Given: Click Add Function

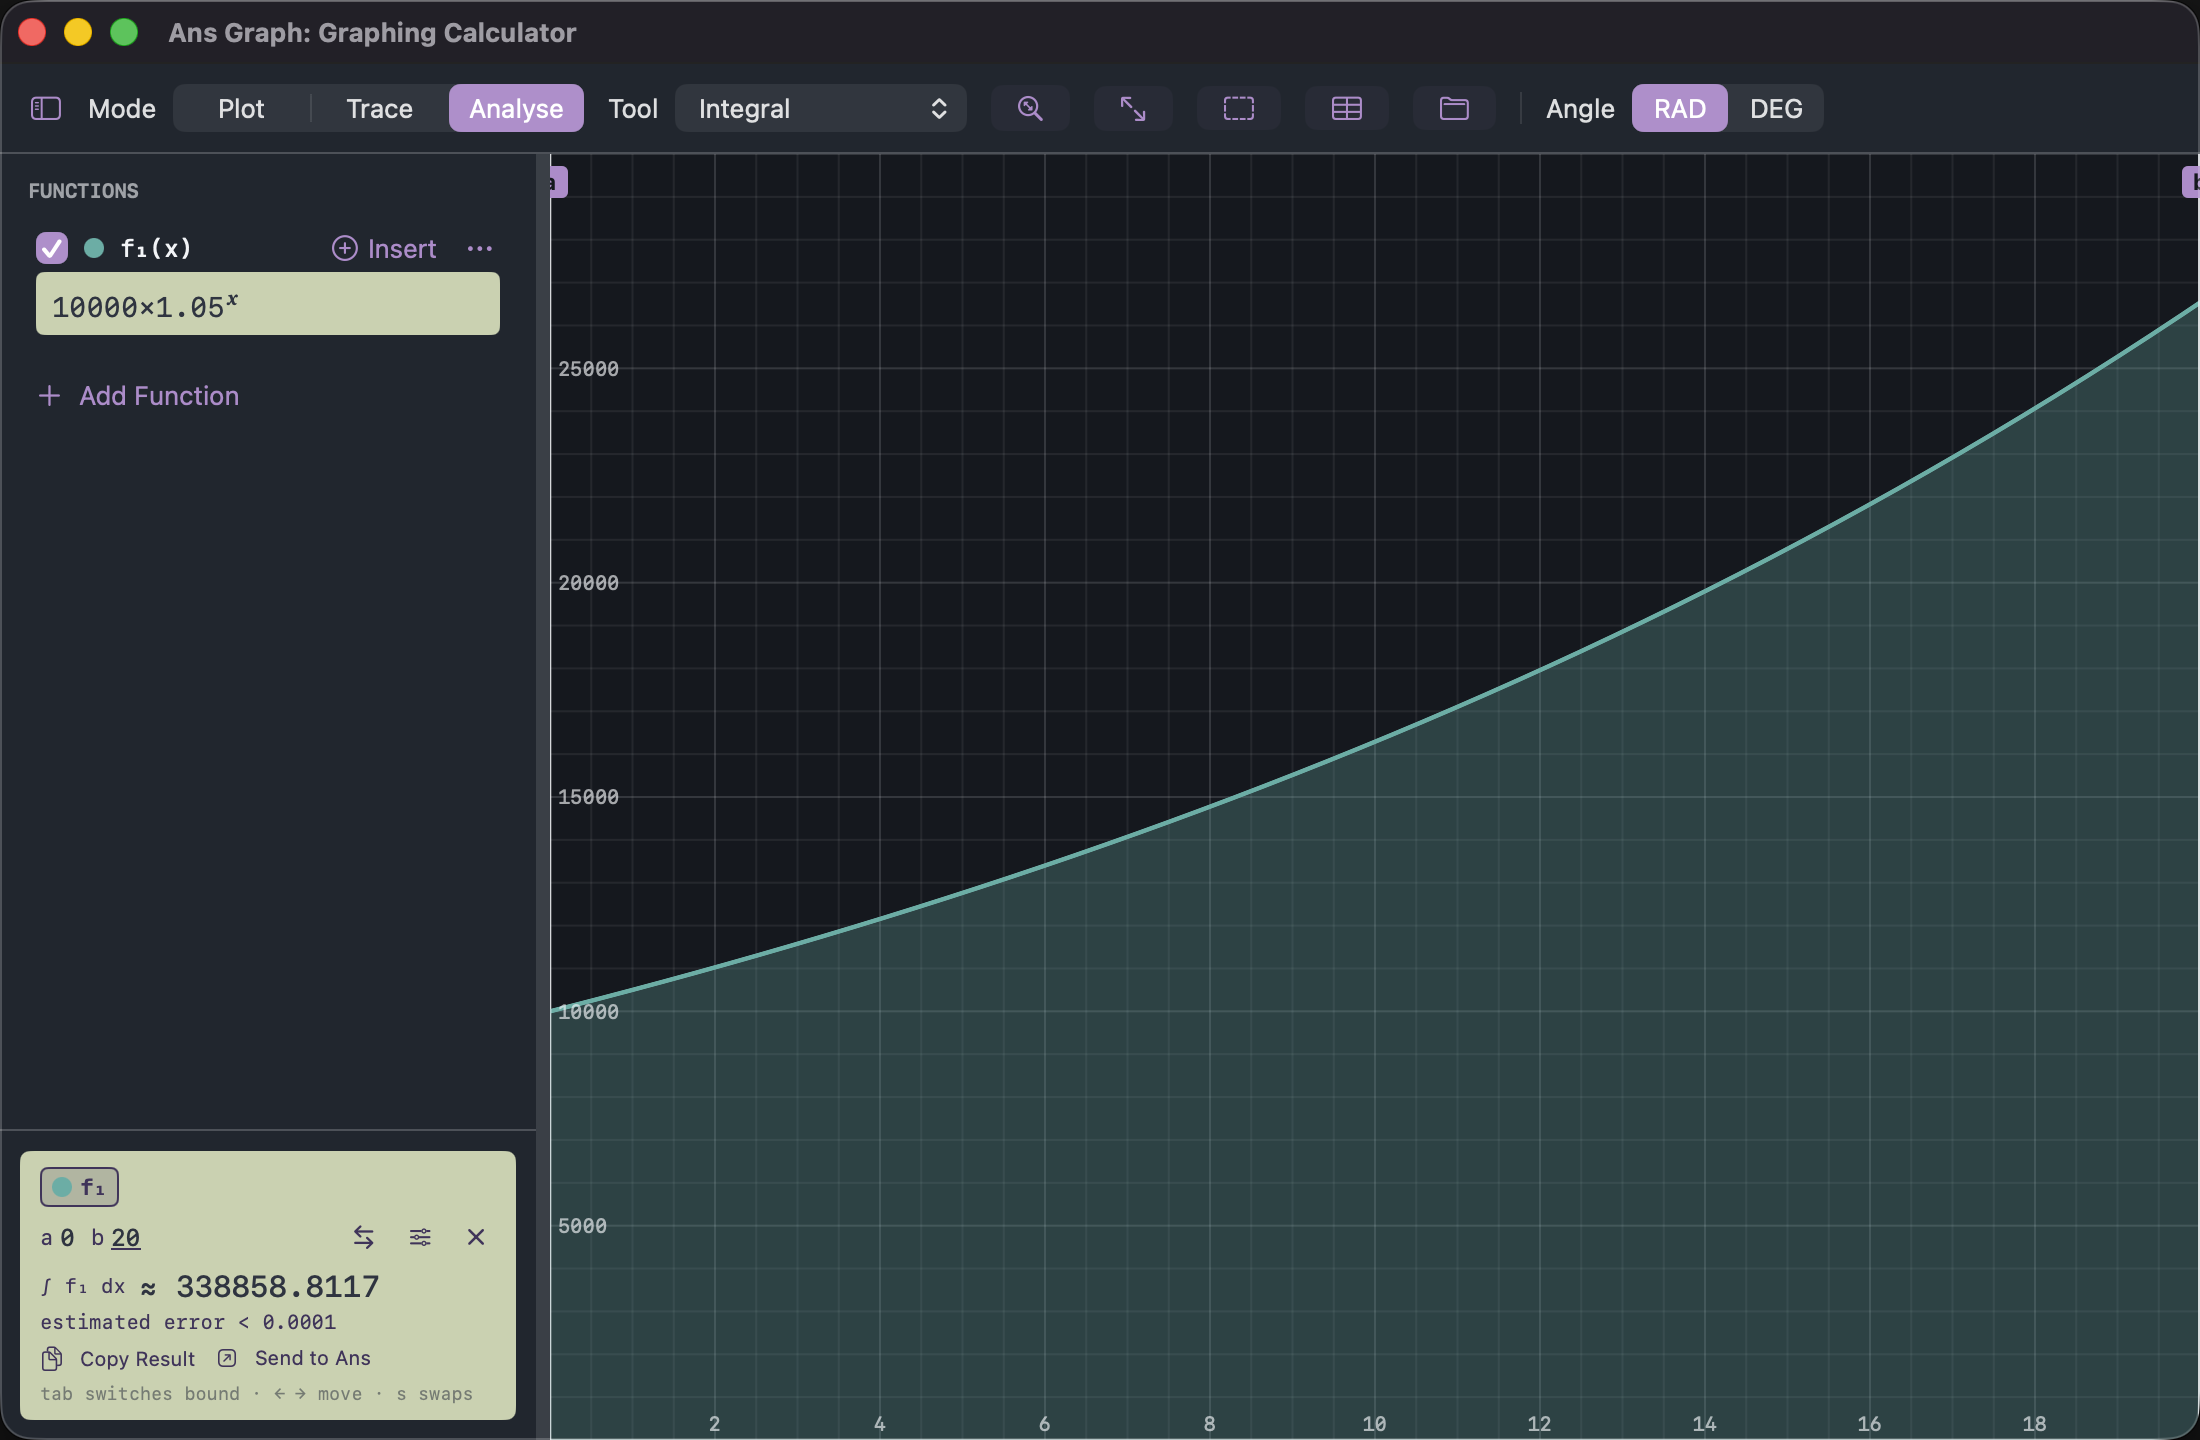Looking at the screenshot, I should [139, 396].
